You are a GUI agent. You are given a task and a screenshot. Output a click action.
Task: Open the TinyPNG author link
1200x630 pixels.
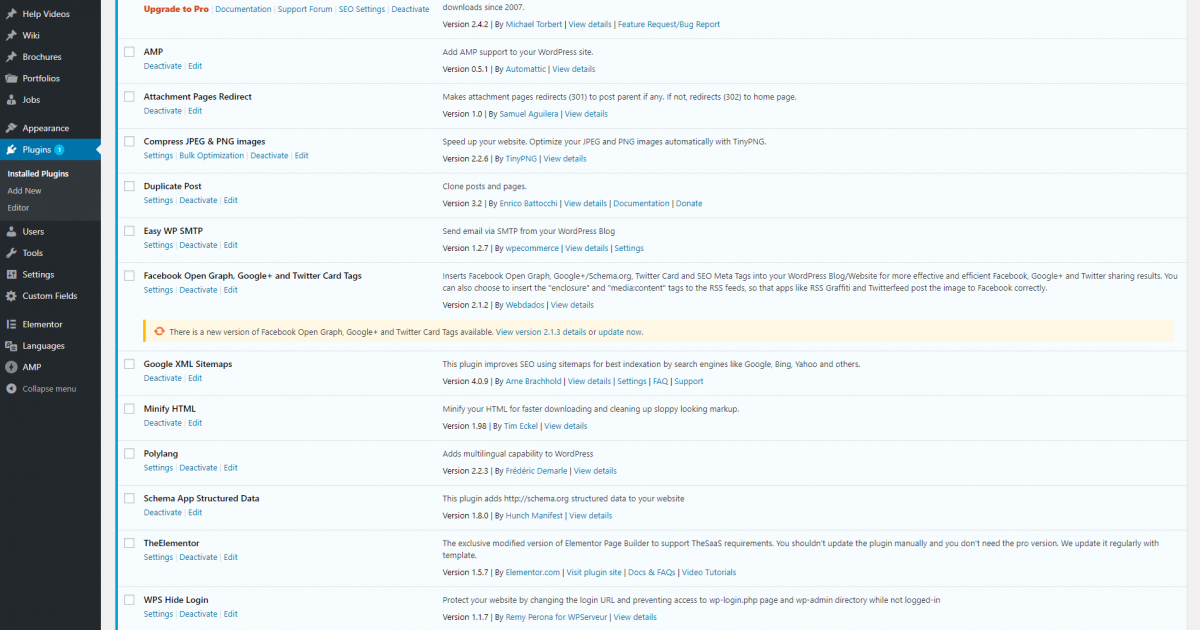pos(521,159)
